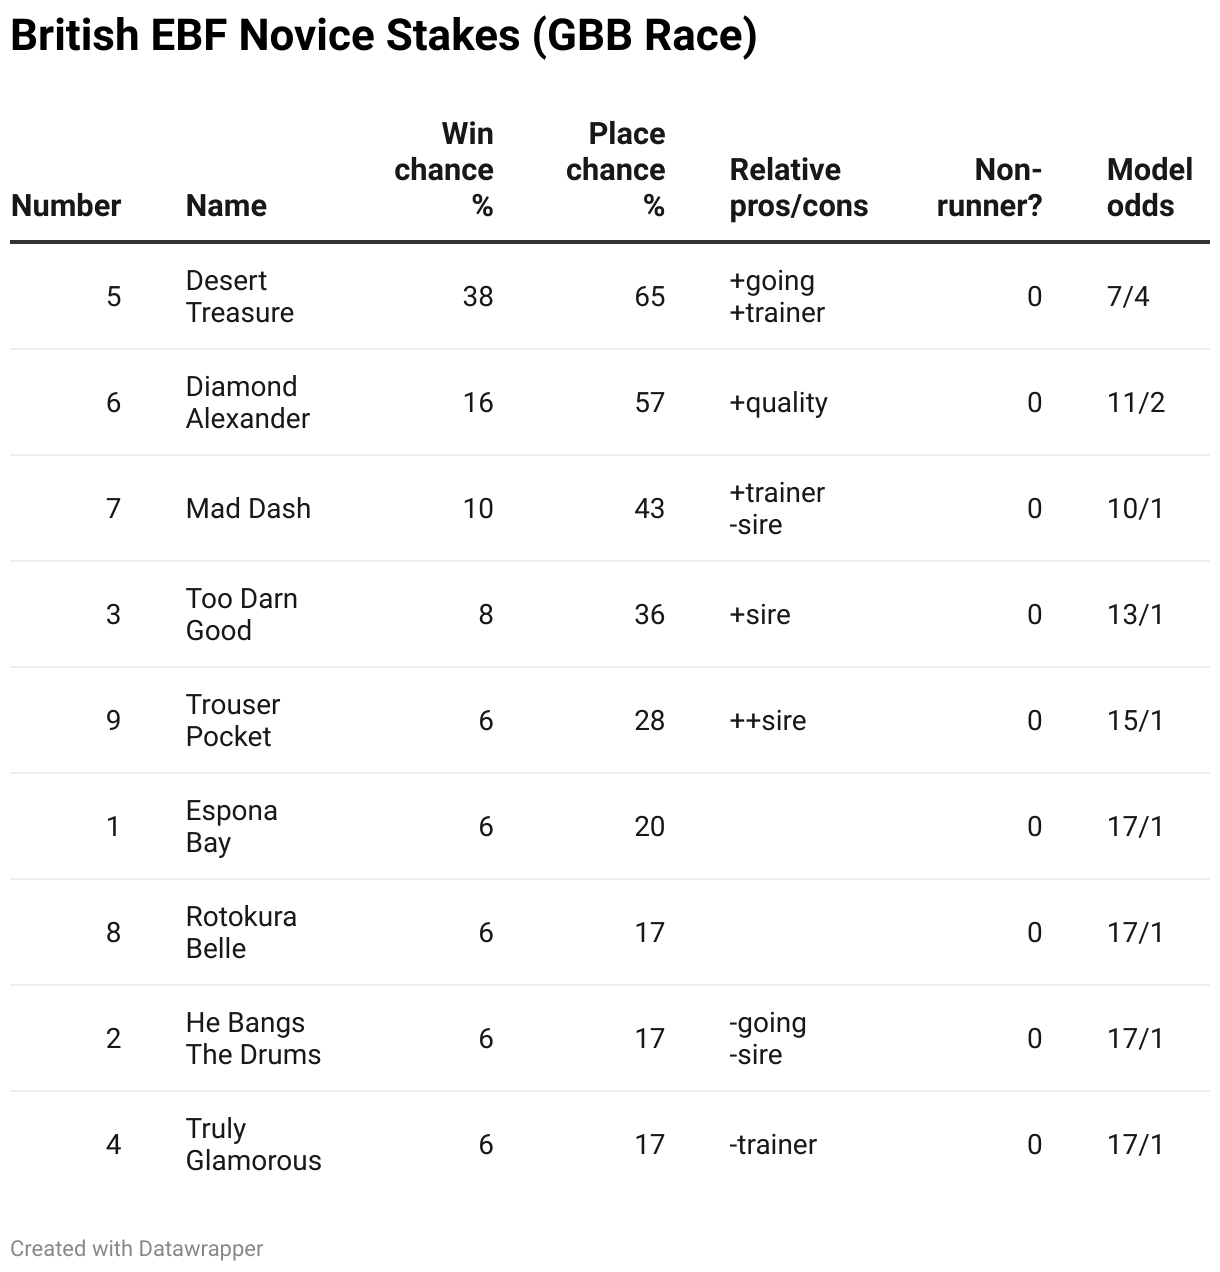Click the Non-runner? column header
Image resolution: width=1220 pixels, height=1272 pixels.
point(989,188)
